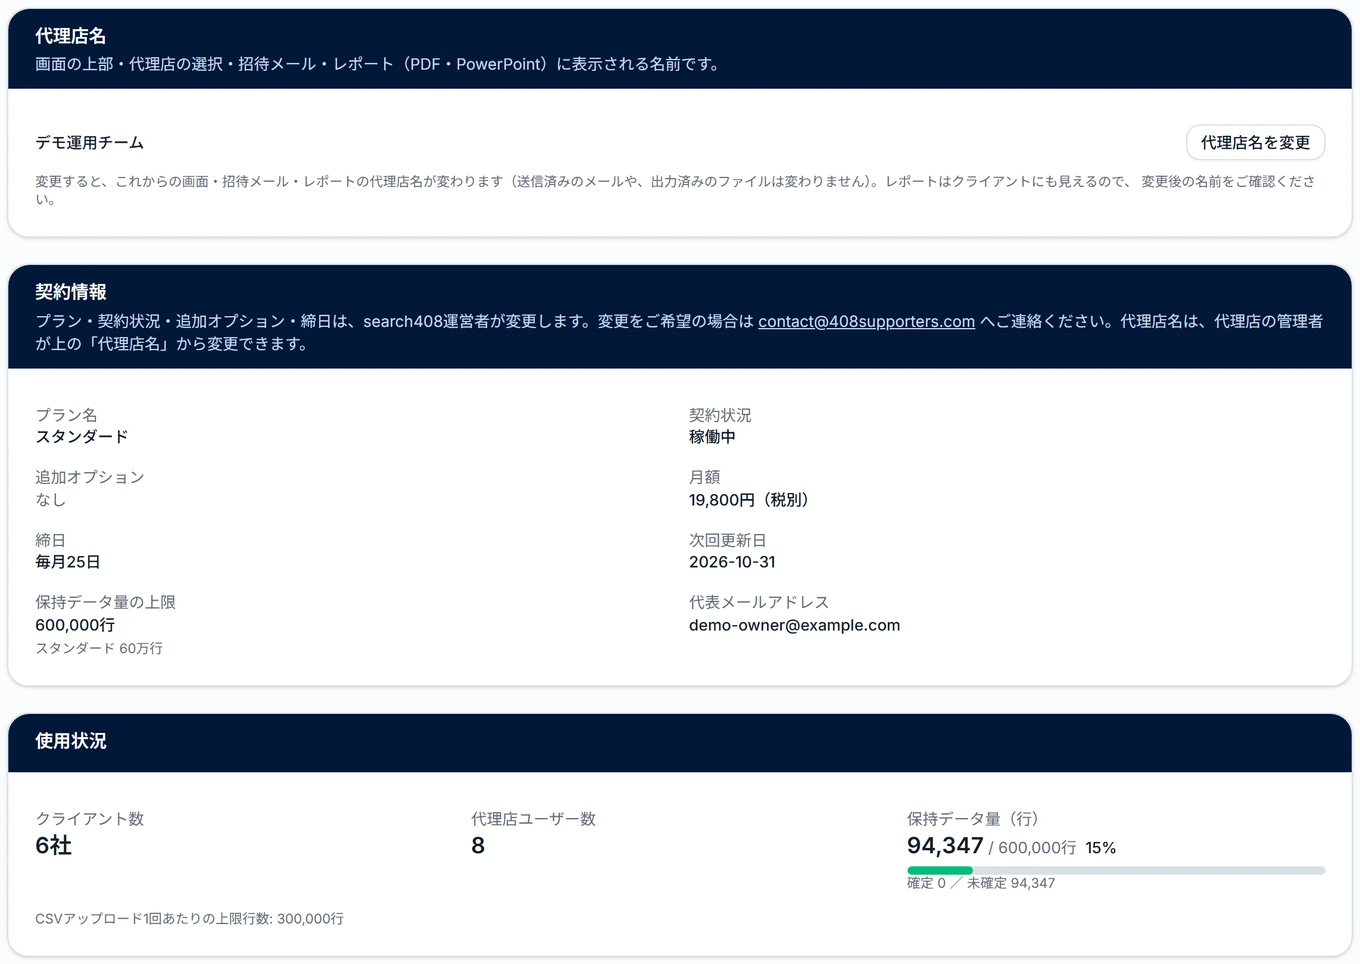Click the クライアント数 label
1360x964 pixels.
click(90, 819)
